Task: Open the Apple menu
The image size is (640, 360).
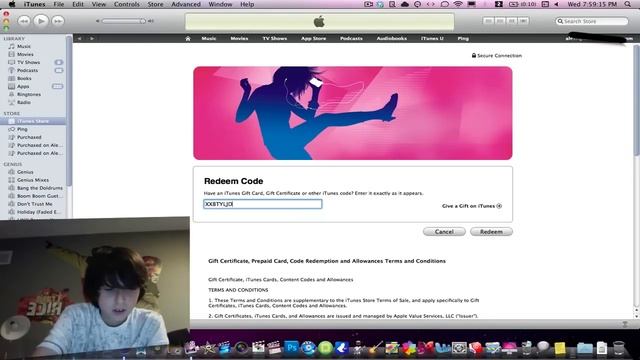Action: point(12,4)
